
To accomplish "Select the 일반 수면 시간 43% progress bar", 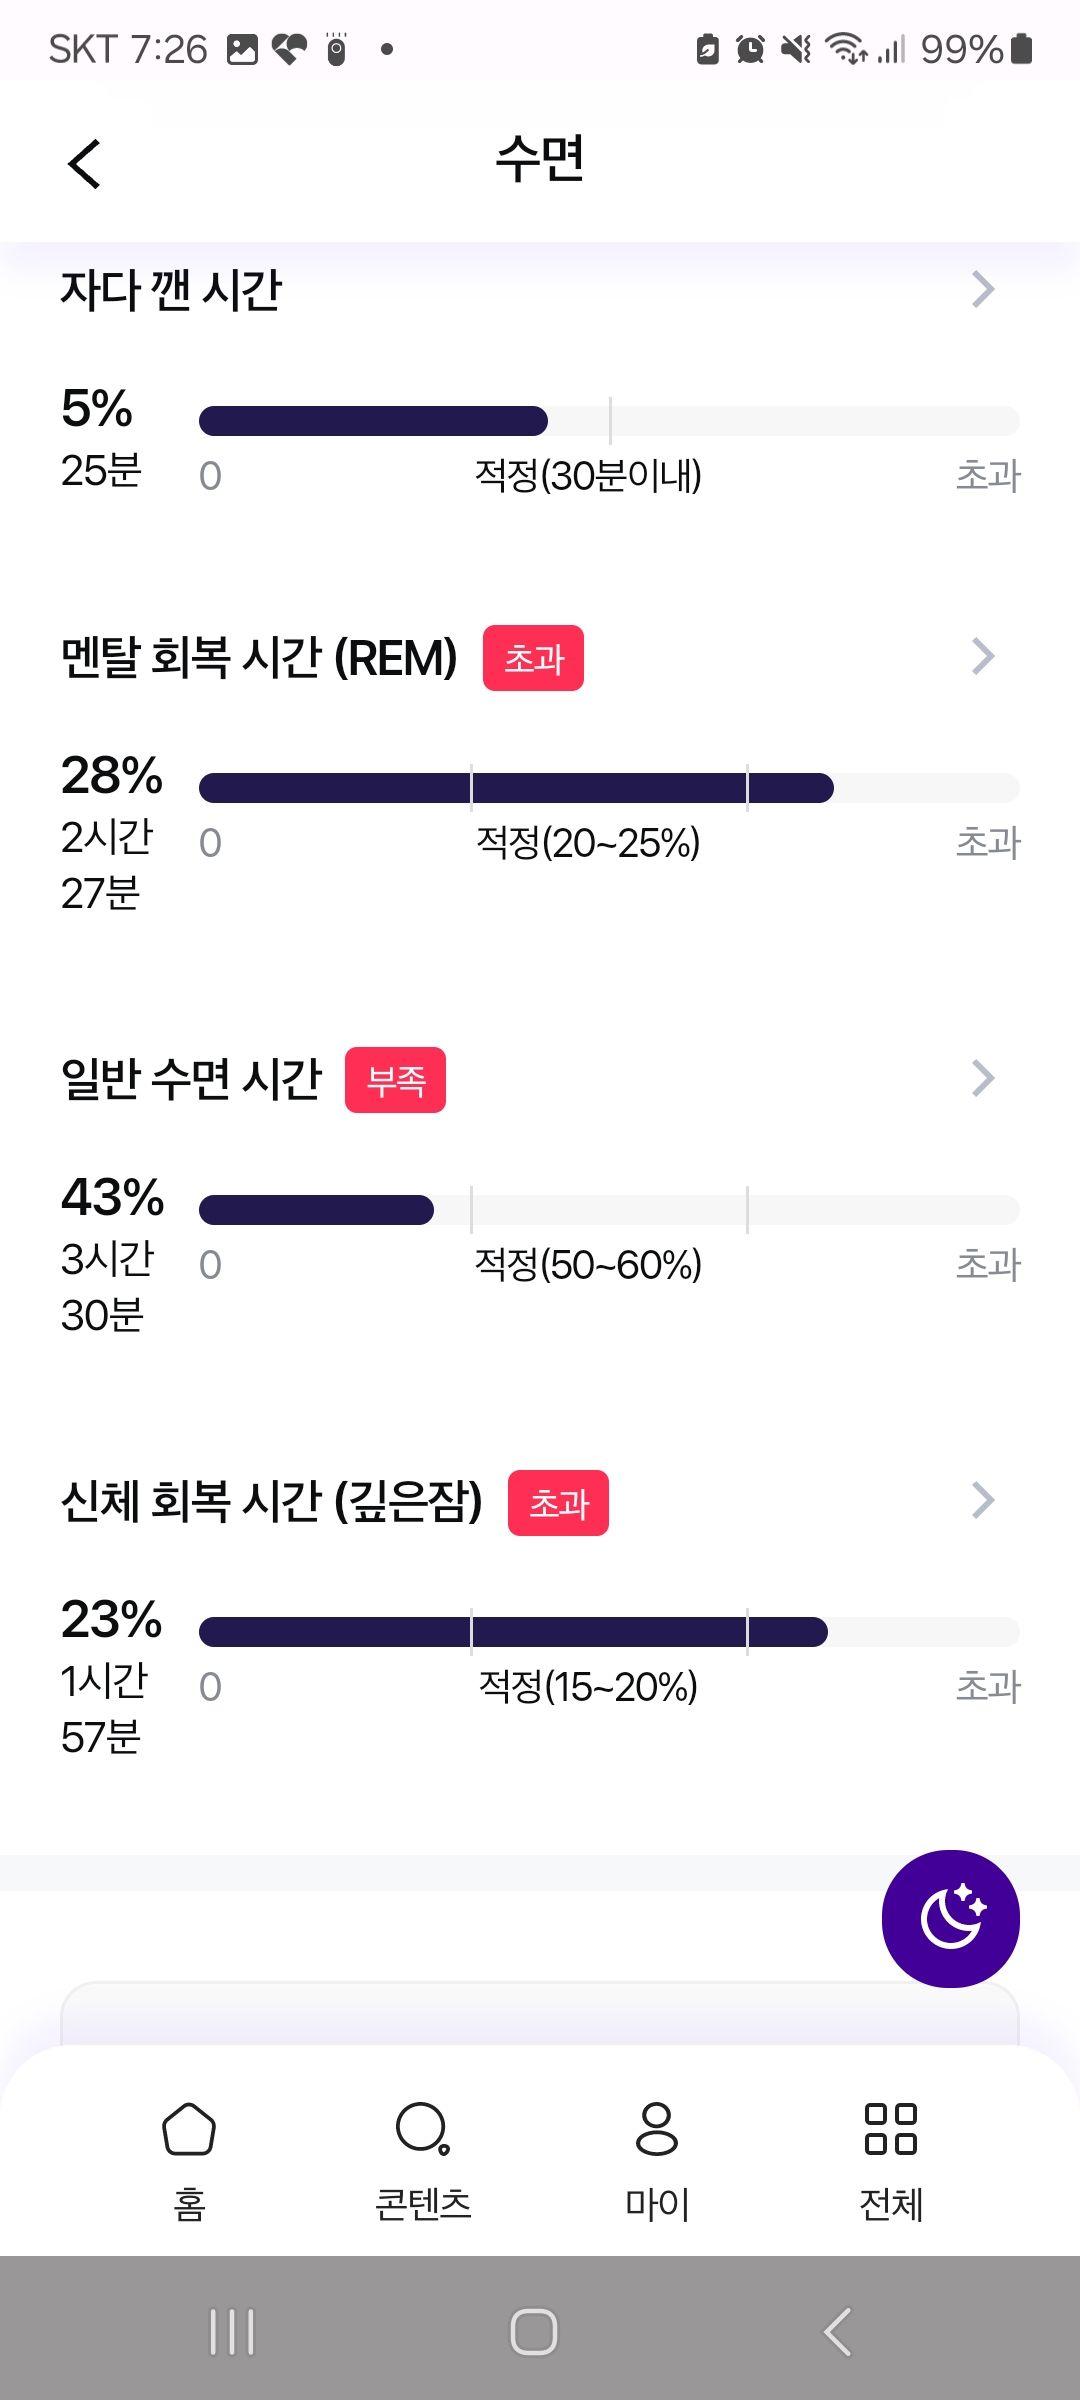I will [x=609, y=1210].
